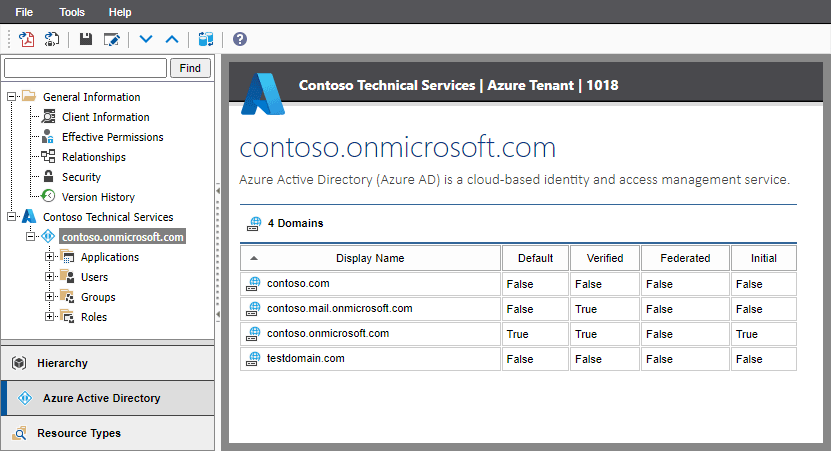Expand the Roles tree node
This screenshot has height=451, width=831.
[49, 316]
